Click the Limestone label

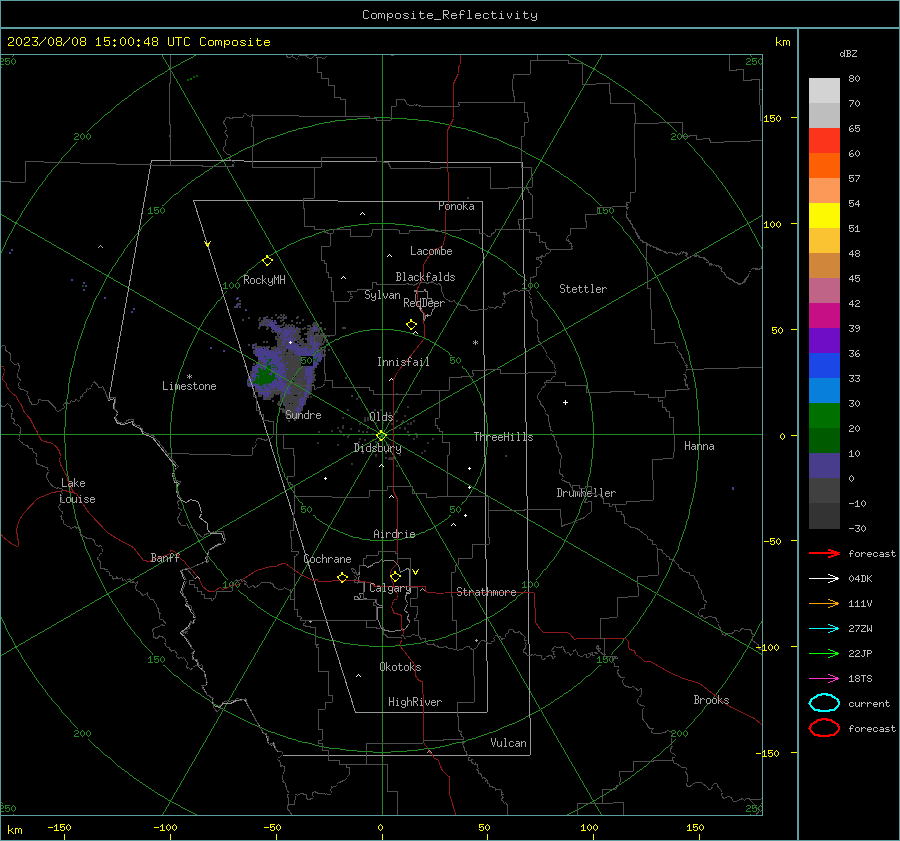click(189, 386)
